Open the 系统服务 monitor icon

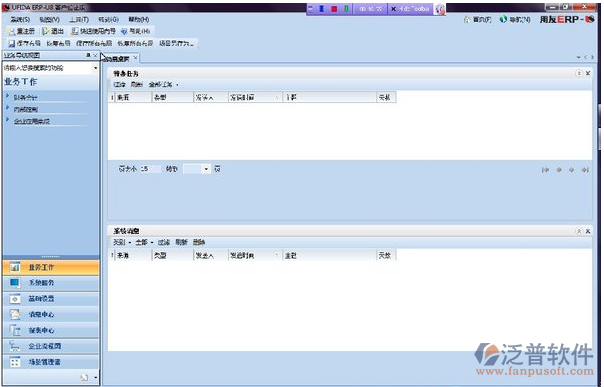(x=15, y=283)
